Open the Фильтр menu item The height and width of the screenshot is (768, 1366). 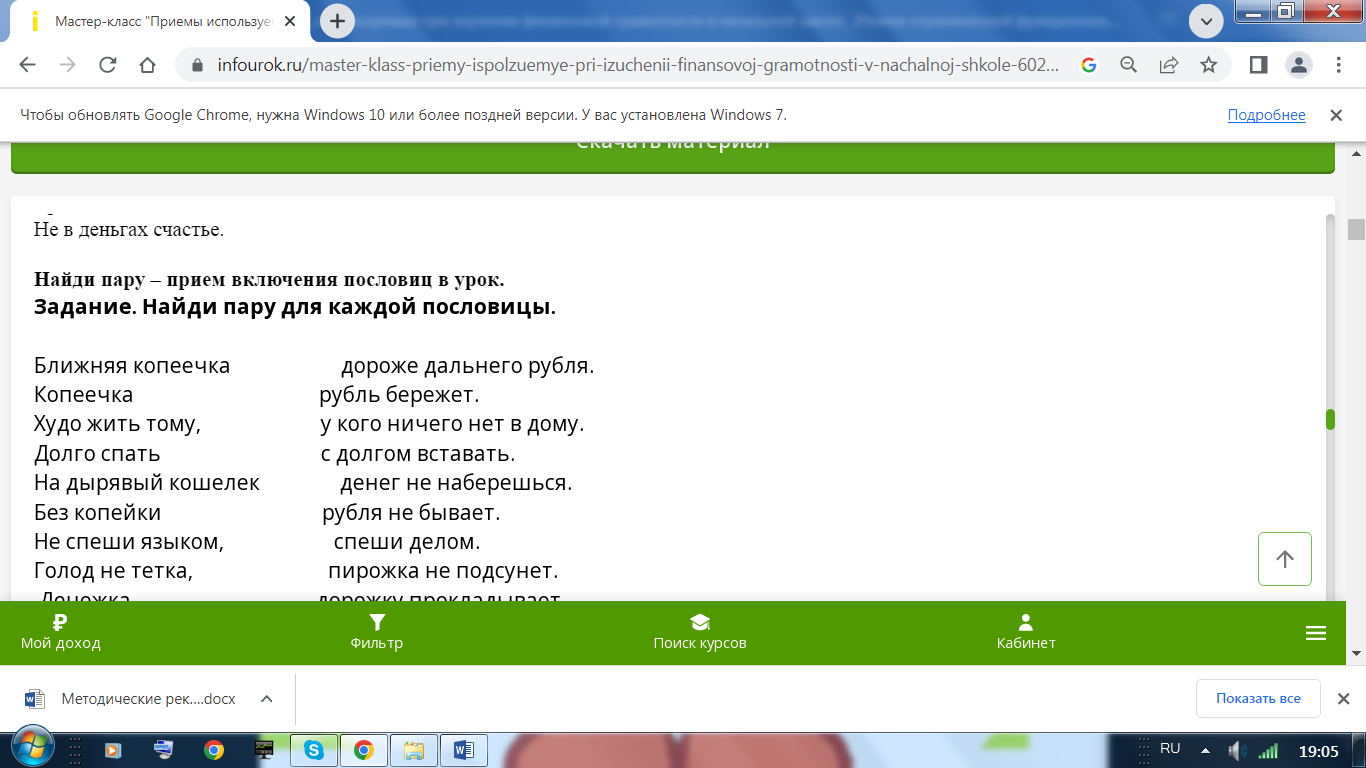pos(377,632)
